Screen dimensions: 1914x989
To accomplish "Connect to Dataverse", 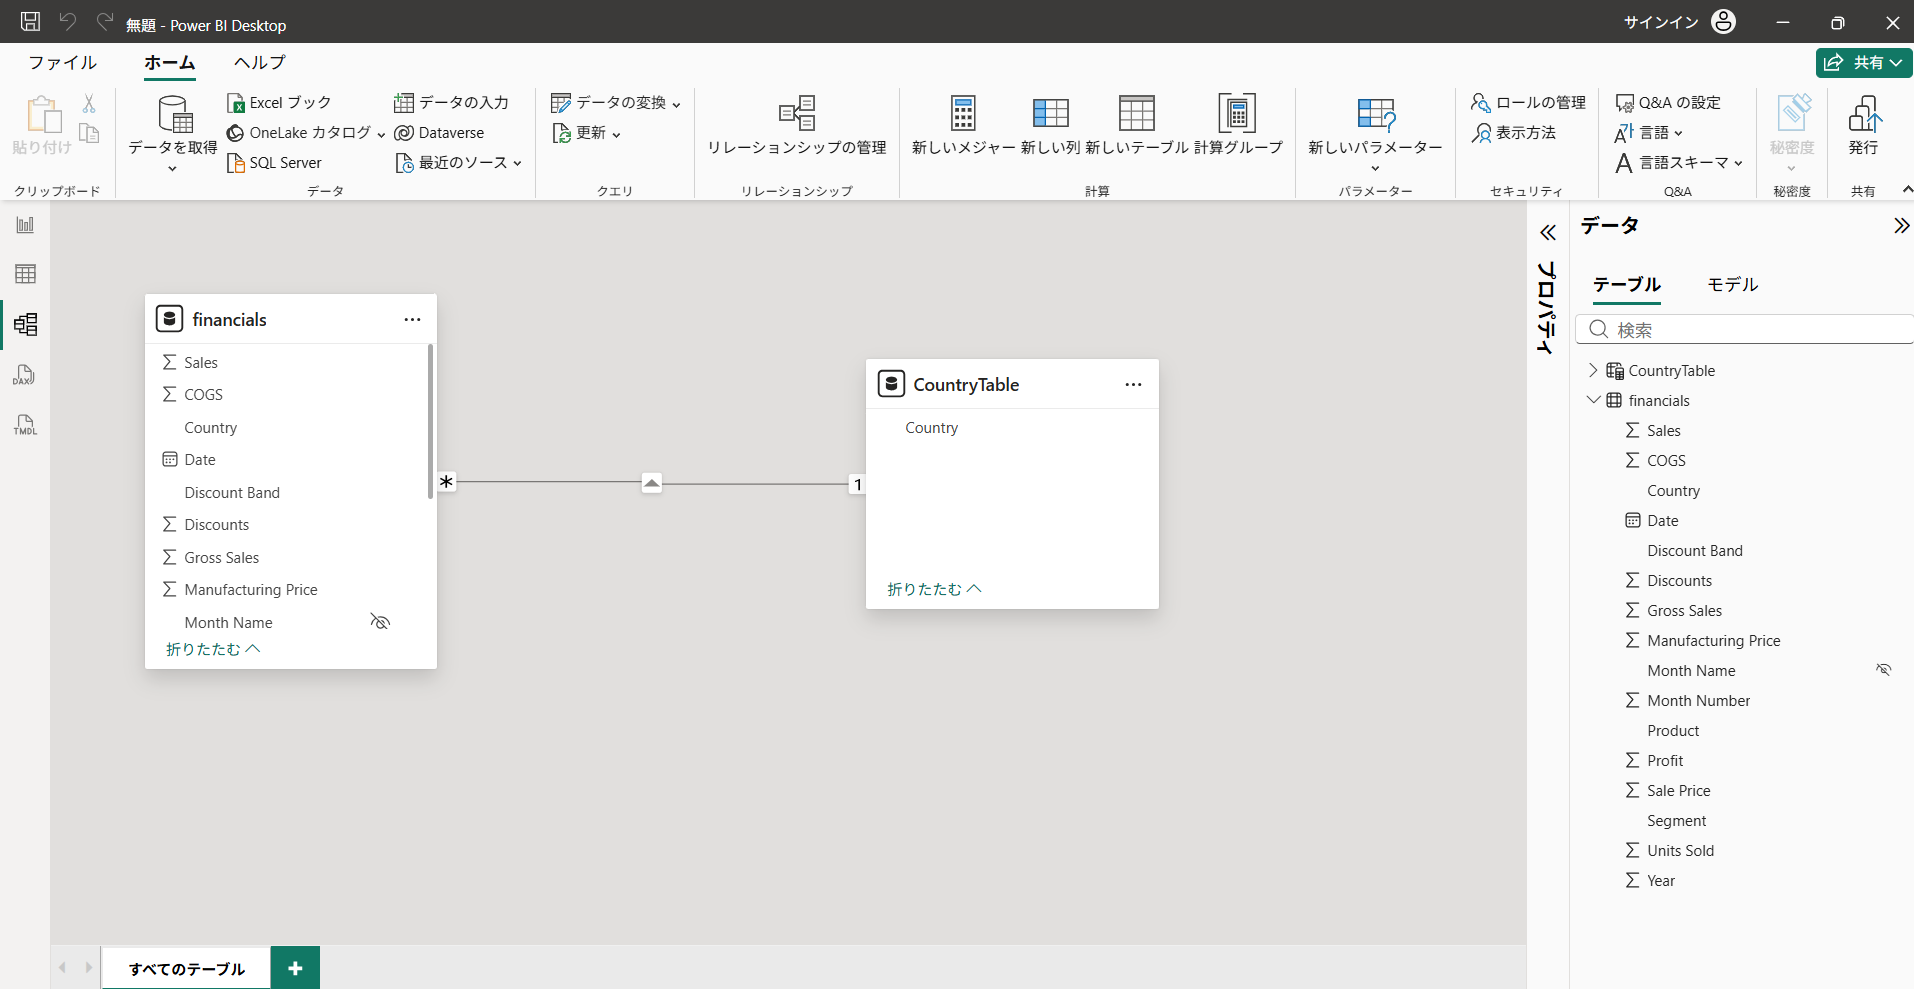I will (x=439, y=133).
